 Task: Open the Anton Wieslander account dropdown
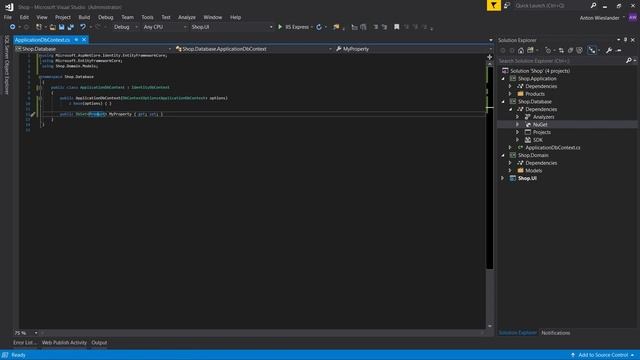[x=602, y=18]
